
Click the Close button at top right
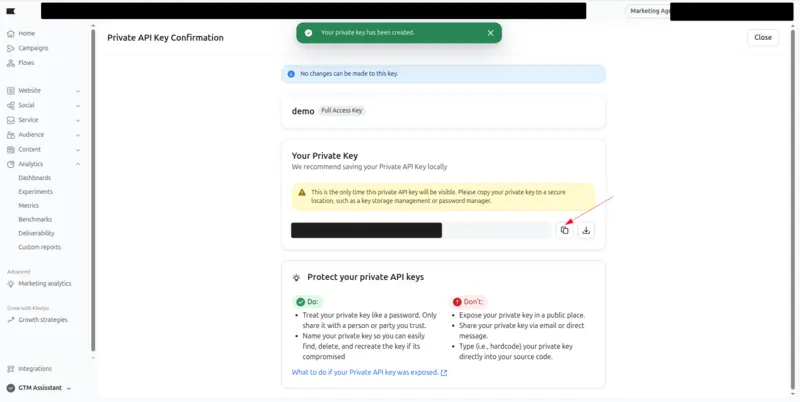click(x=763, y=37)
